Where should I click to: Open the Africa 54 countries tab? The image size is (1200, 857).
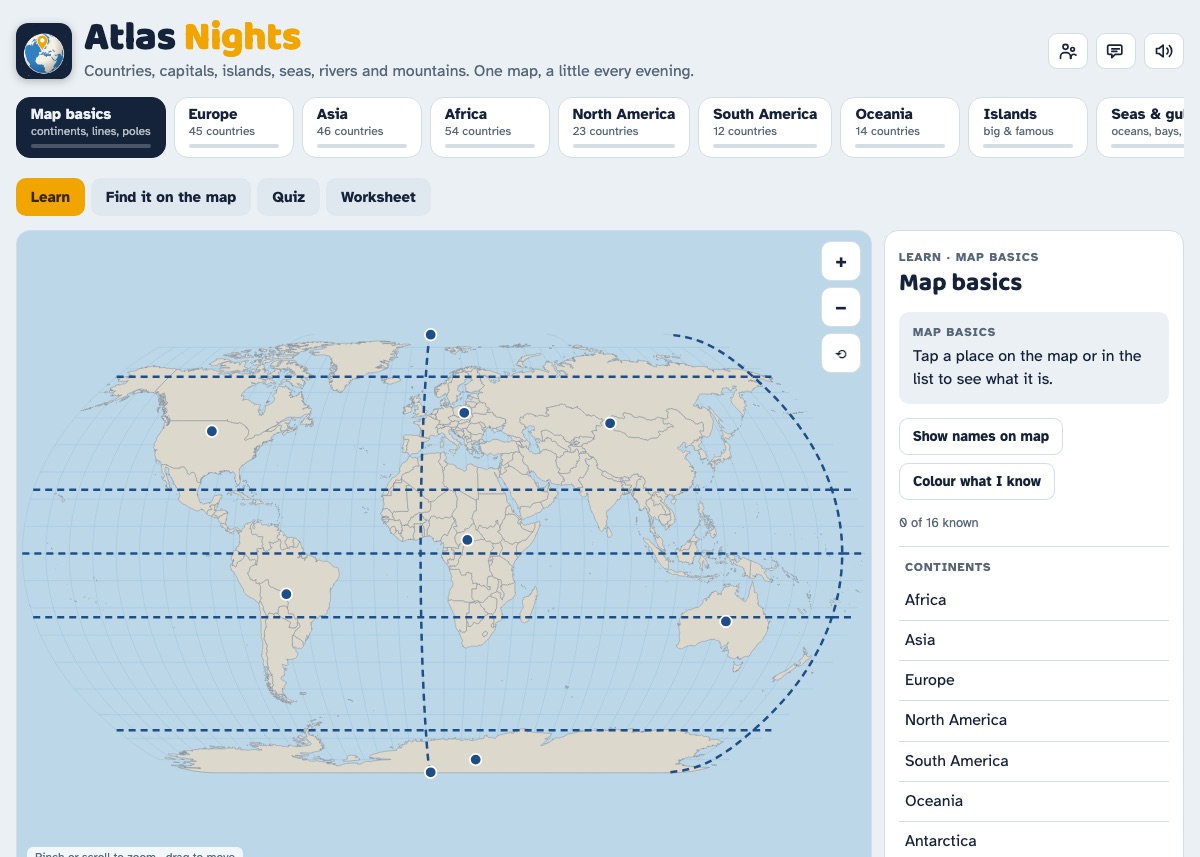(x=490, y=127)
